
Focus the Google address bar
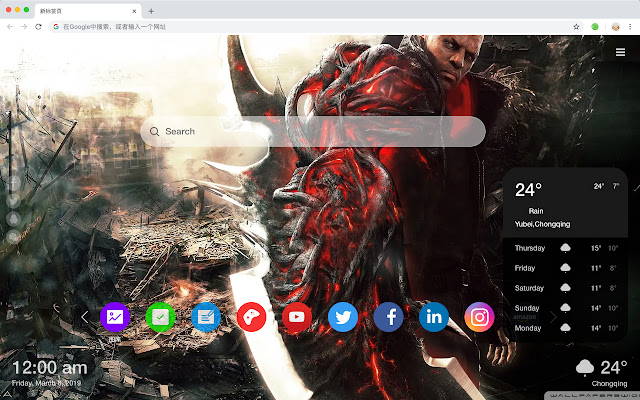coord(314,27)
